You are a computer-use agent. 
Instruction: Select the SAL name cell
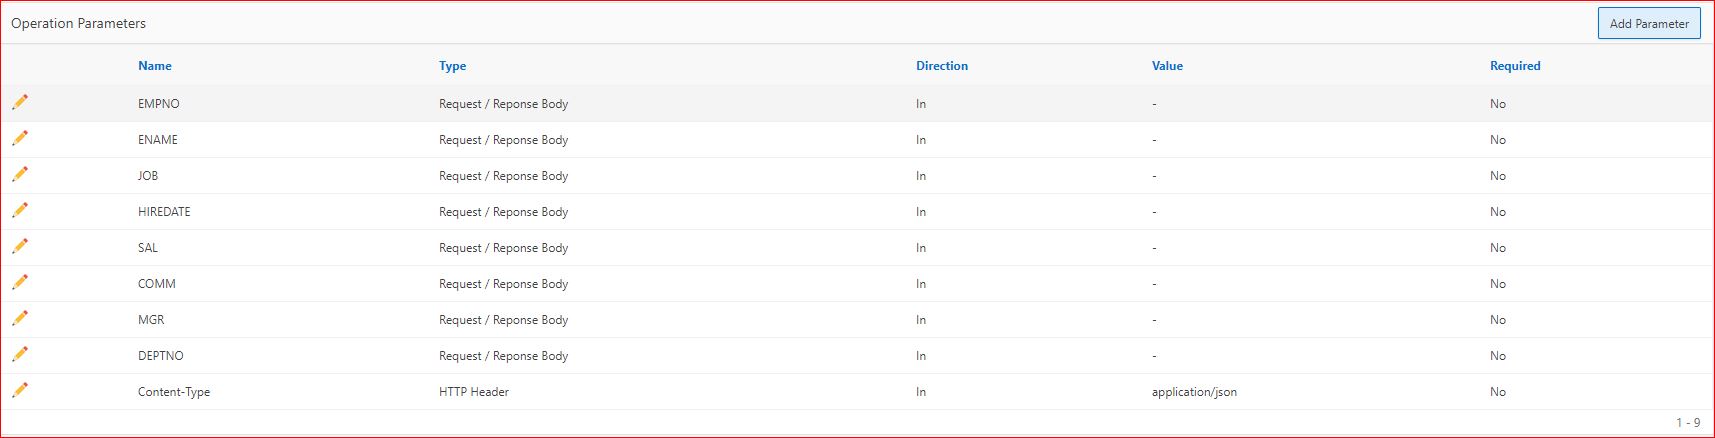148,248
